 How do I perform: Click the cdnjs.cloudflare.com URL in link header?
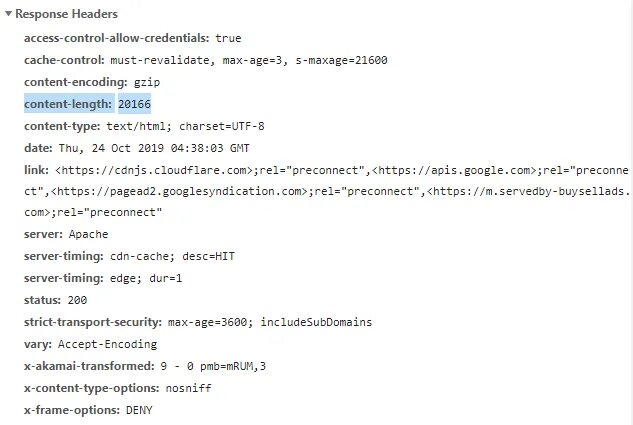(x=154, y=170)
